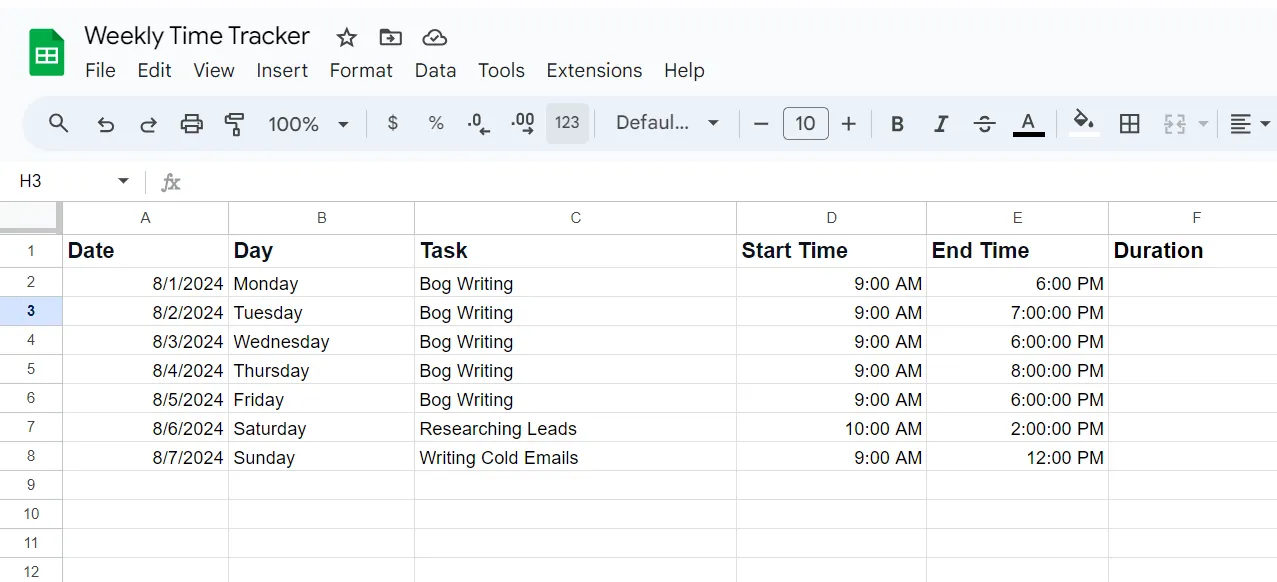The width and height of the screenshot is (1277, 582).
Task: Open the Data menu
Action: pyautogui.click(x=435, y=70)
